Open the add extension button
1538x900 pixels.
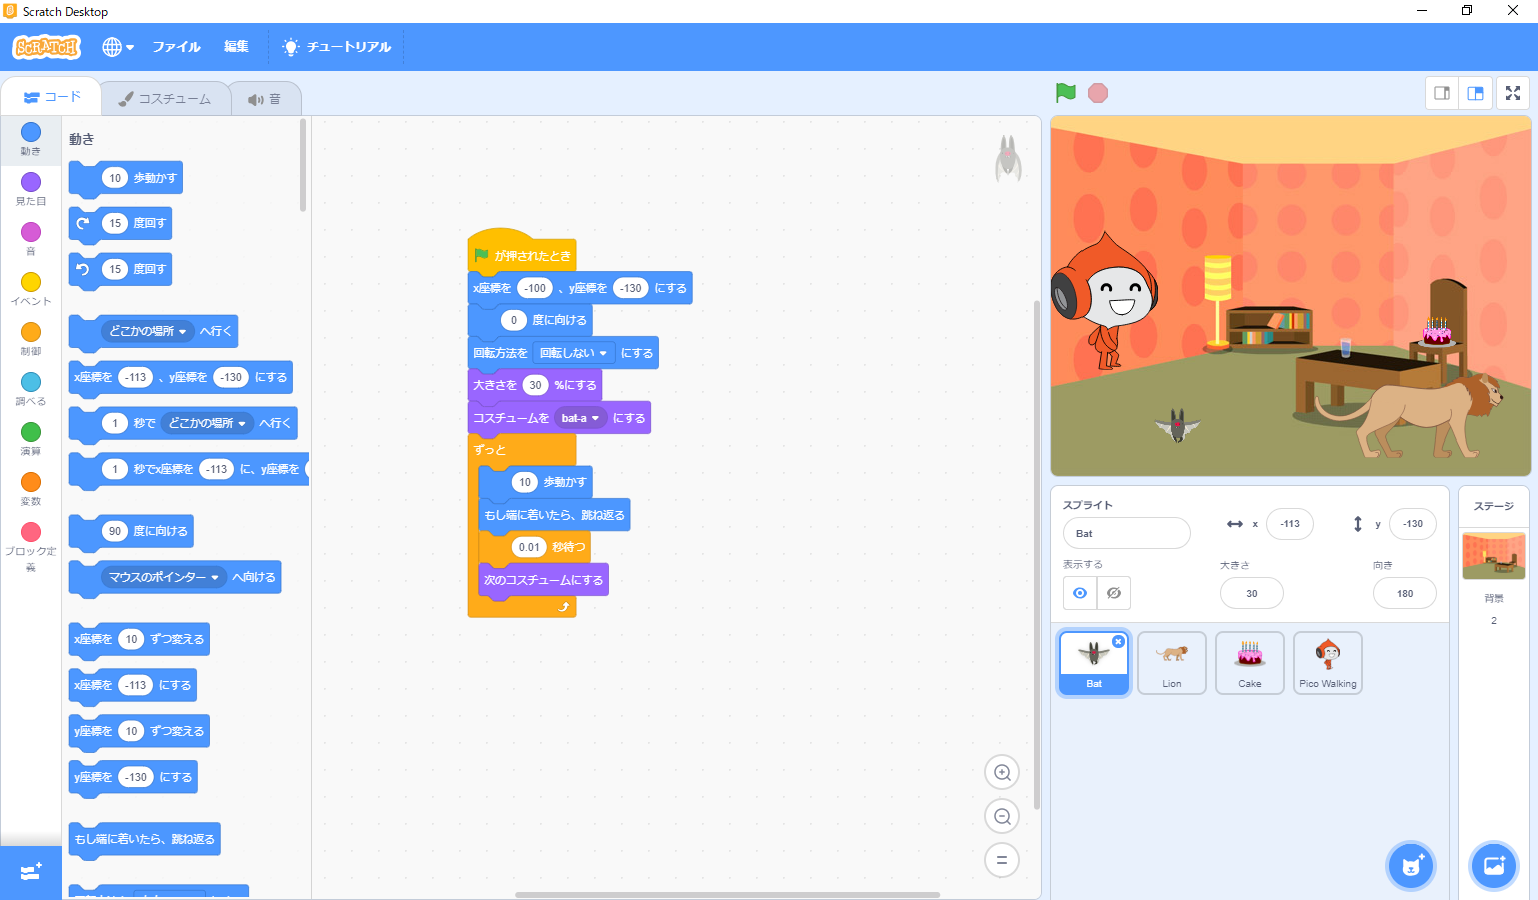pos(30,872)
